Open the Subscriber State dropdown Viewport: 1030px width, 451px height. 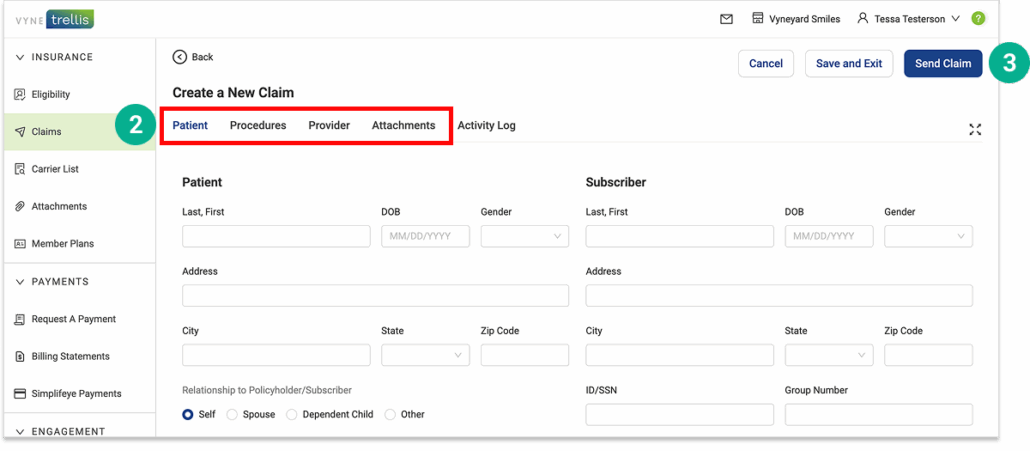(x=828, y=355)
